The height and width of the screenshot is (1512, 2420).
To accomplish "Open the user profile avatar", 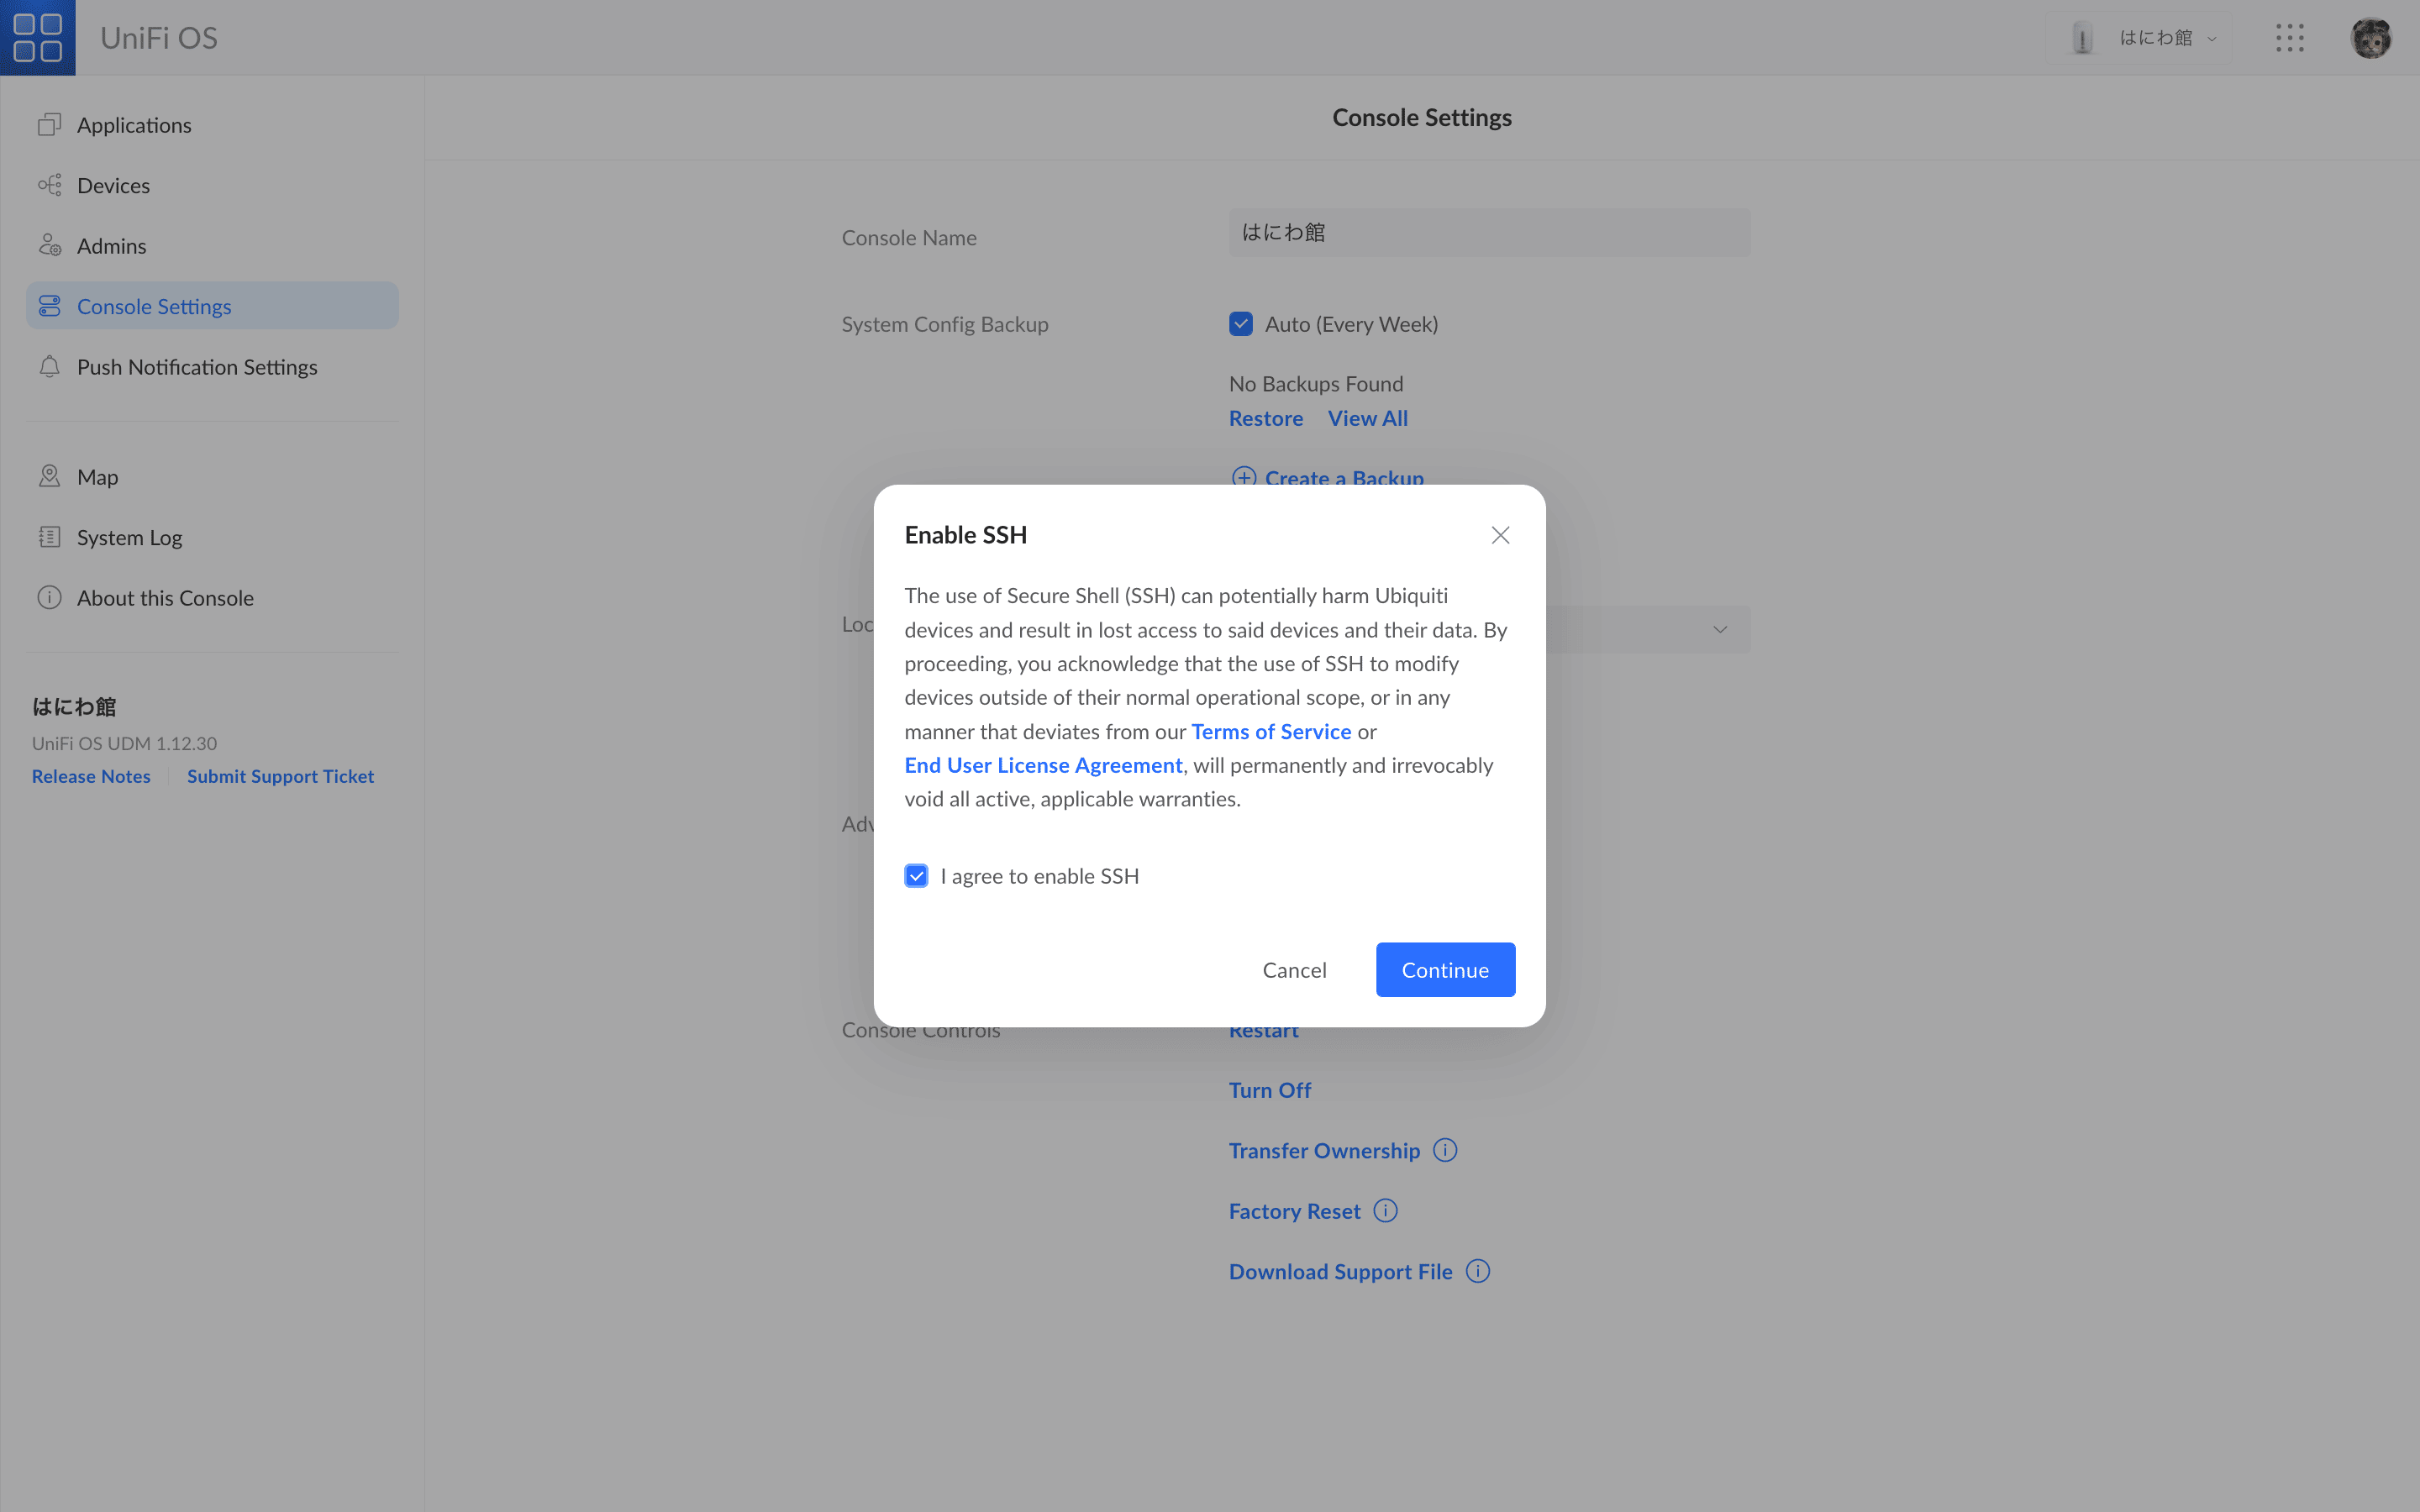I will point(2370,38).
